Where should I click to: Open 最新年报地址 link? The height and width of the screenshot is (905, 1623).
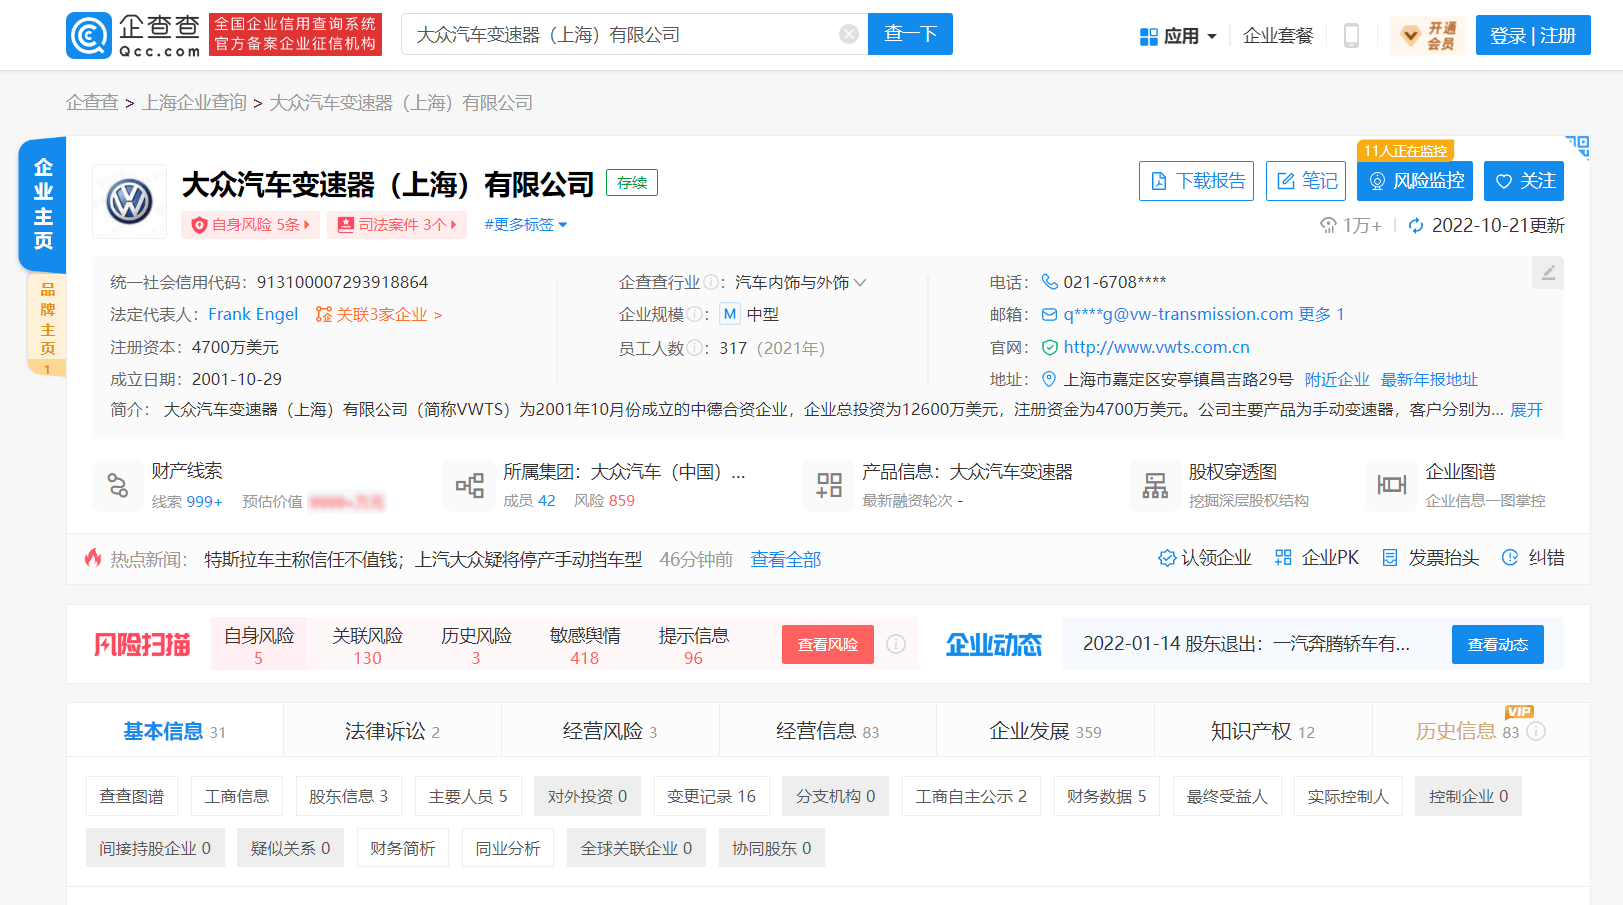click(1429, 379)
